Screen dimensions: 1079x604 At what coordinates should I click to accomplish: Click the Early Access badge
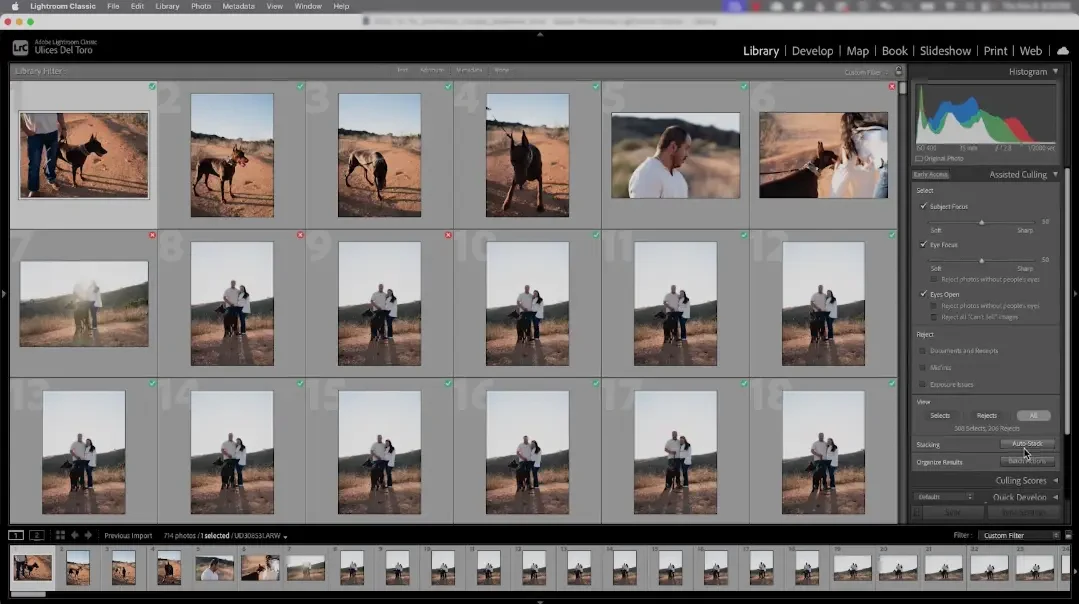pyautogui.click(x=930, y=175)
